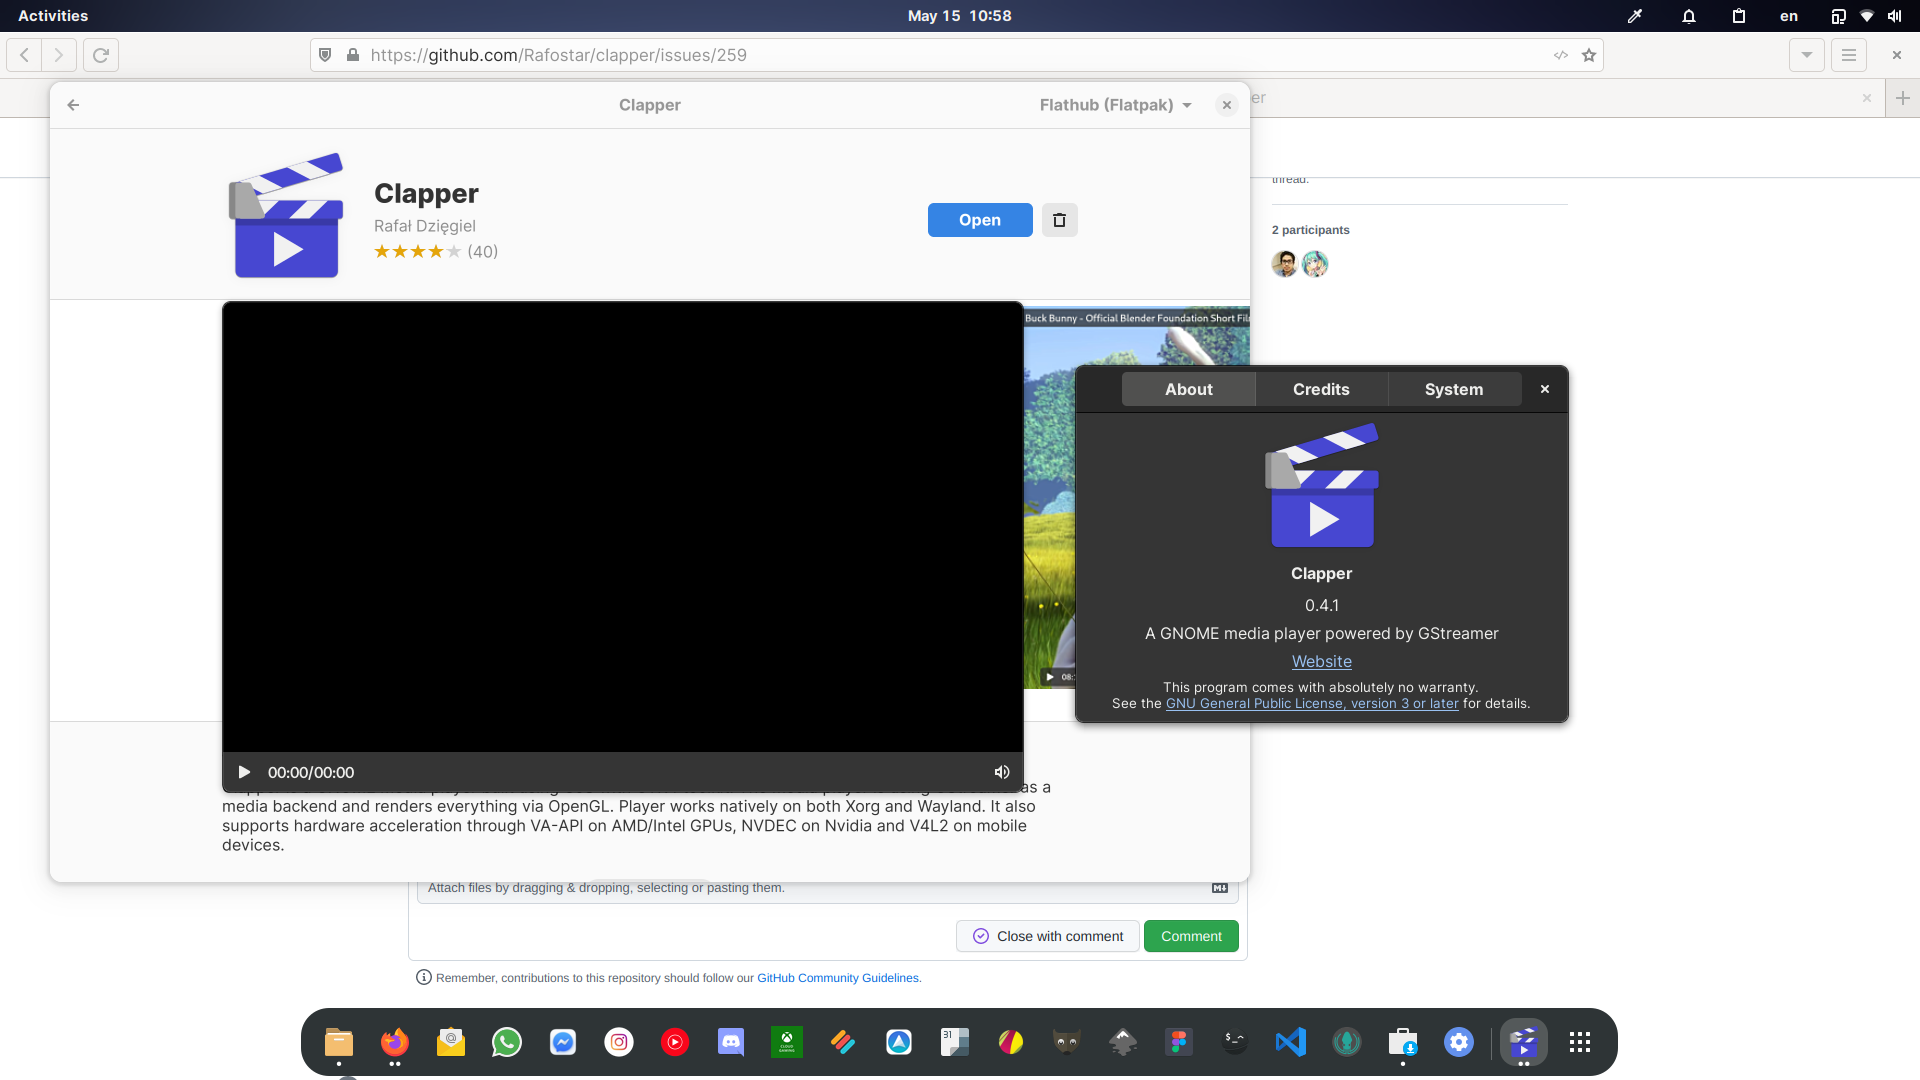Select the About tab in the dialog
The height and width of the screenshot is (1080, 1920).
pyautogui.click(x=1188, y=389)
